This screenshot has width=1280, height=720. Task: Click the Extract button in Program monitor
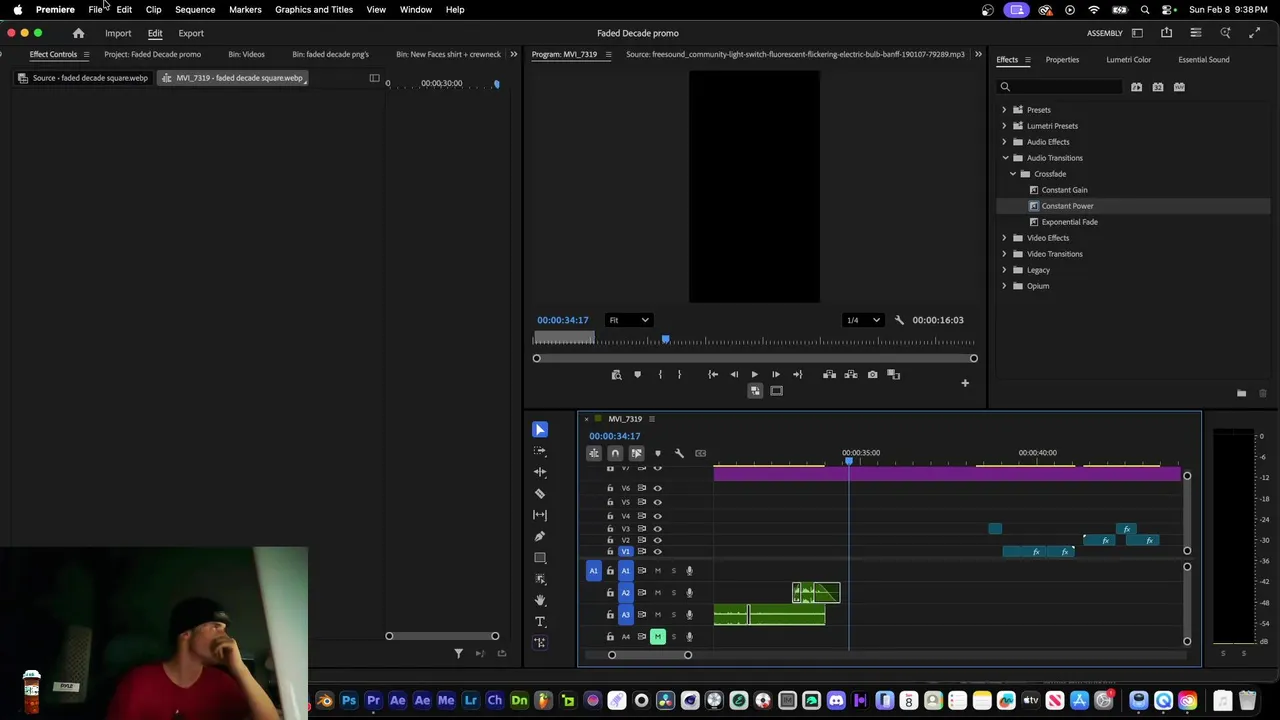851,375
